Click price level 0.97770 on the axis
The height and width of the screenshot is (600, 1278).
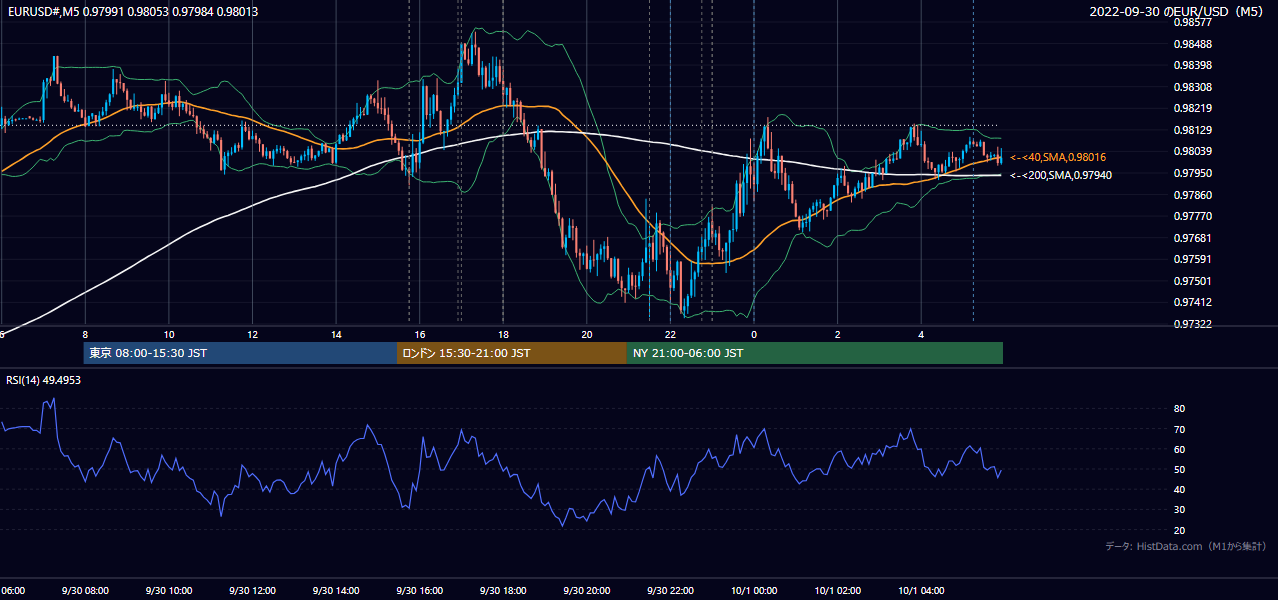(1193, 216)
